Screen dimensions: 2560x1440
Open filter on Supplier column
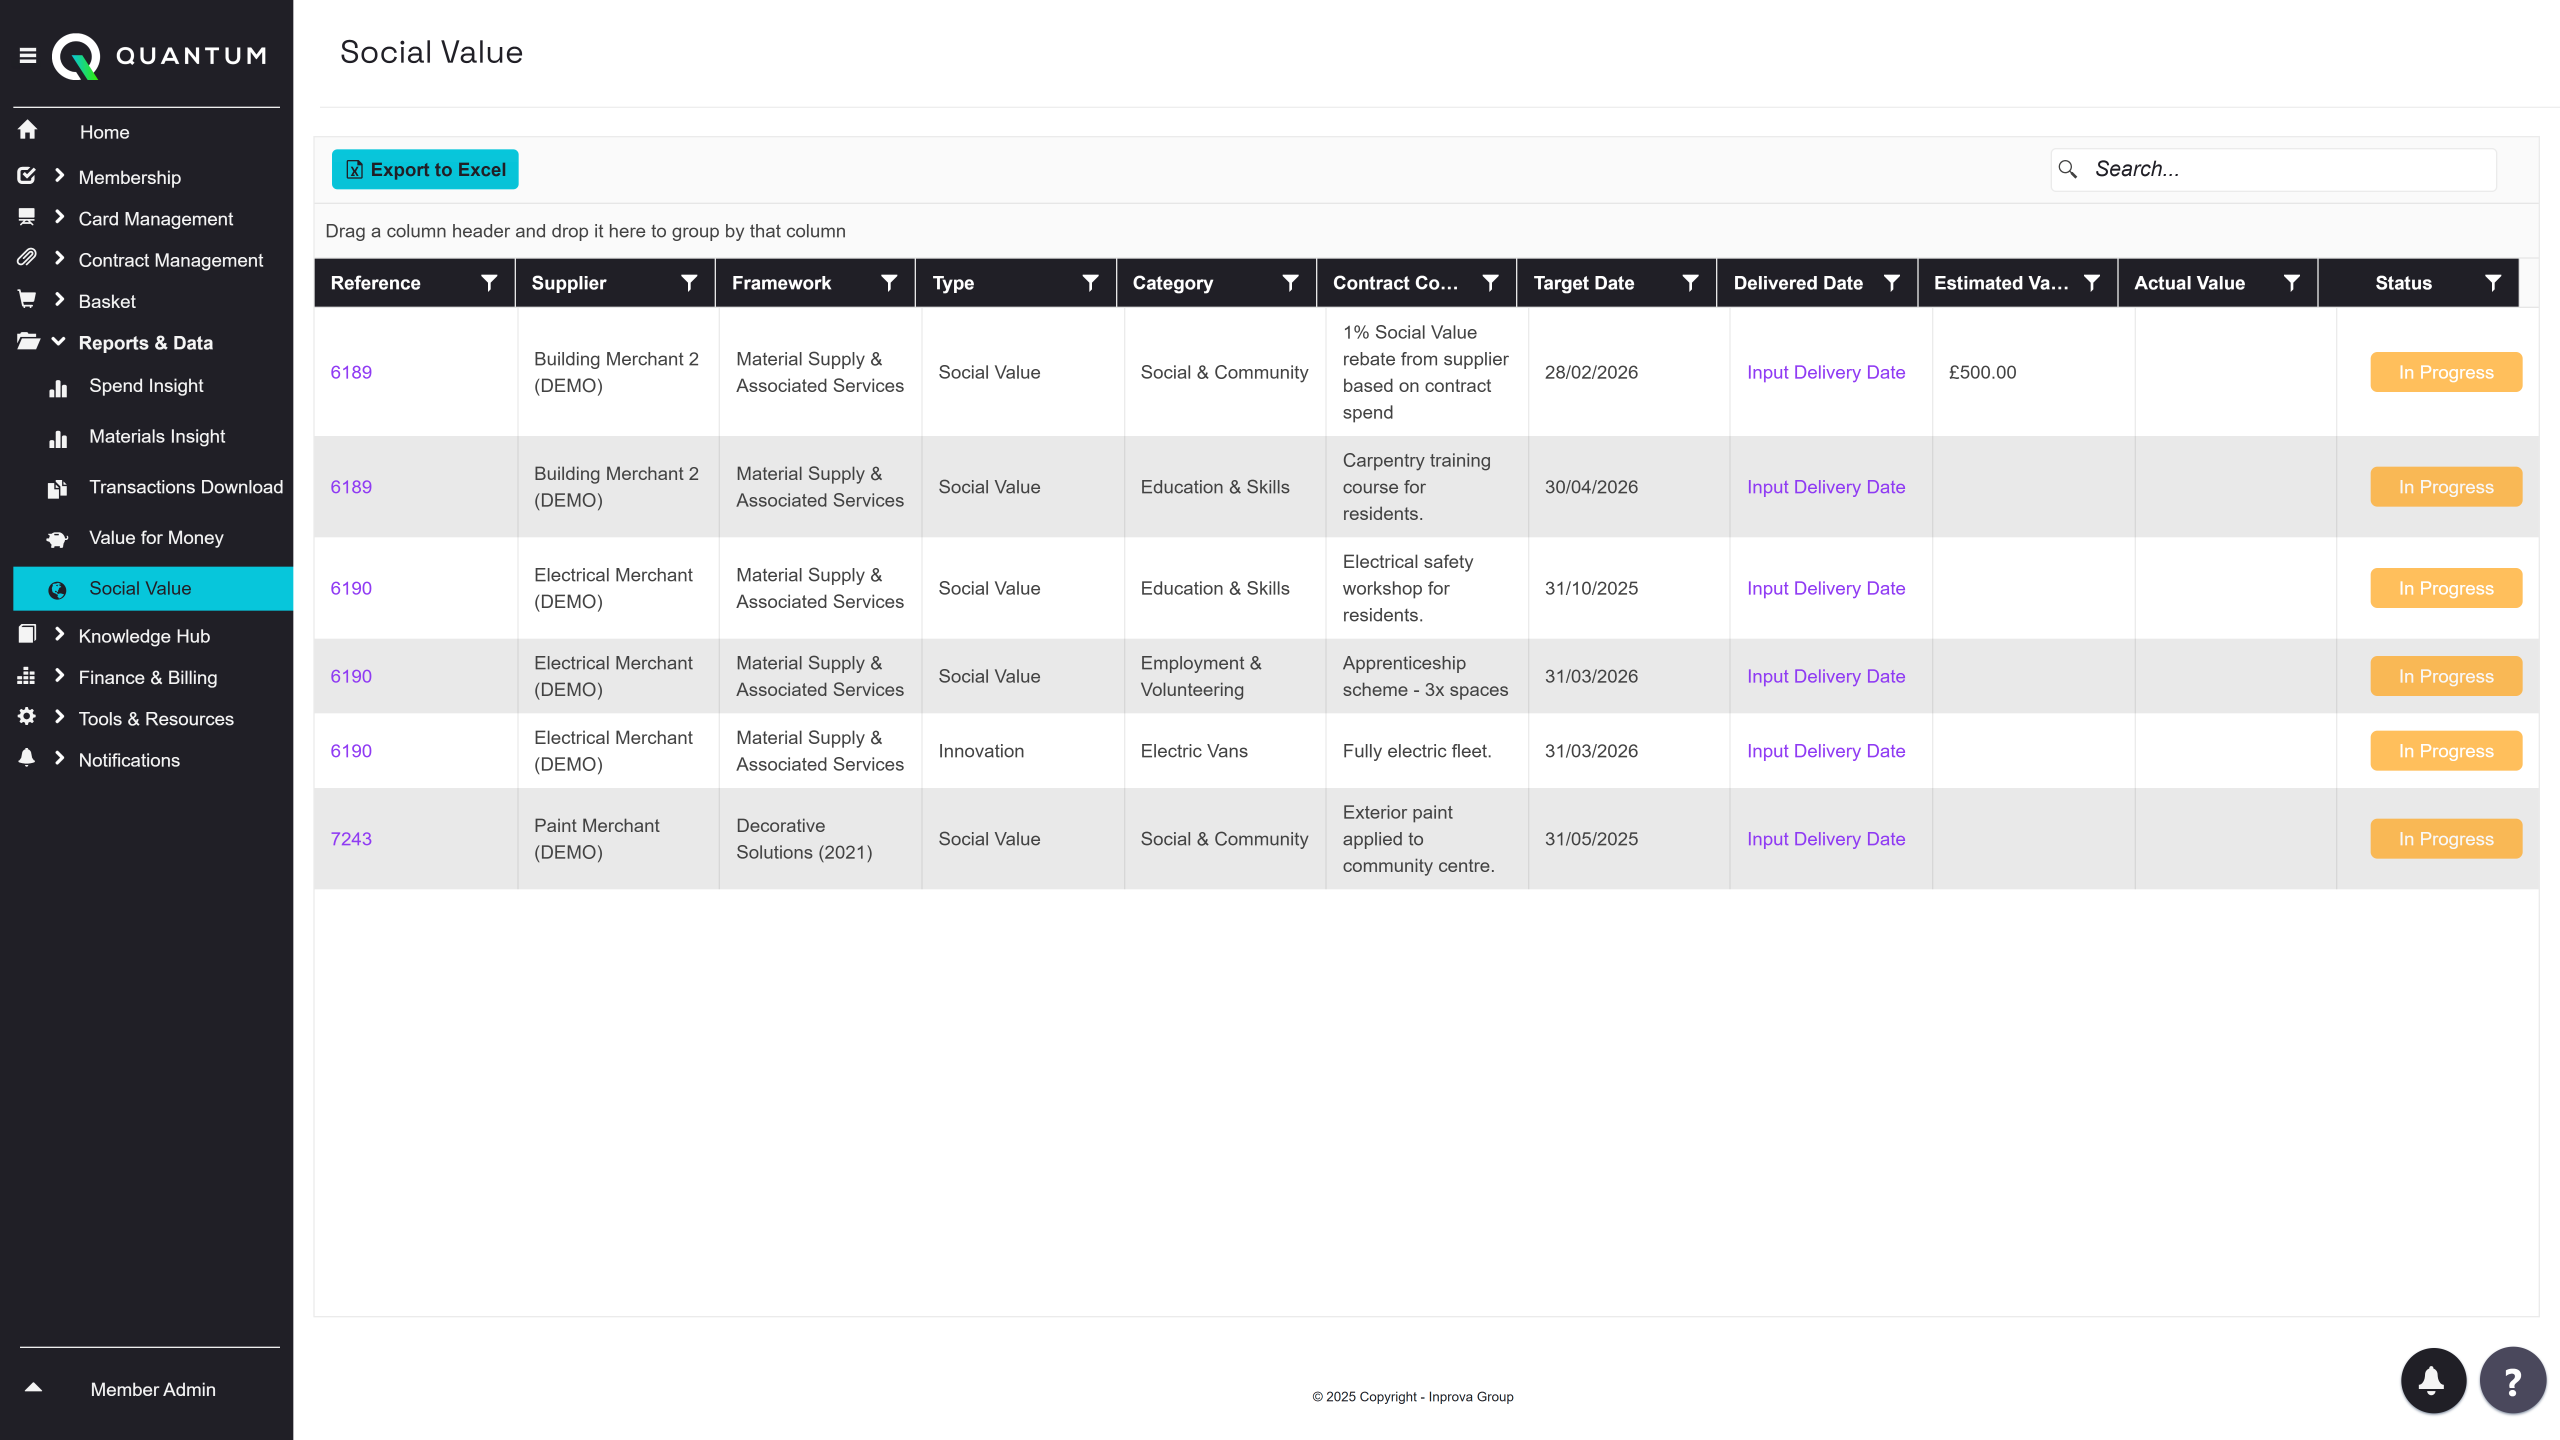coord(689,283)
